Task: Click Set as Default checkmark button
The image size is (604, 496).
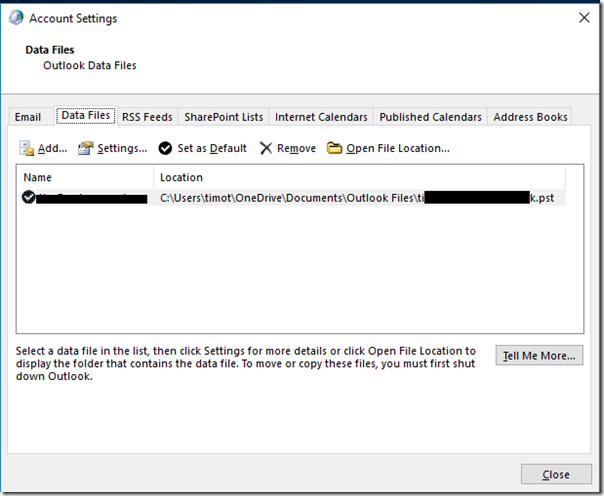Action: [203, 148]
